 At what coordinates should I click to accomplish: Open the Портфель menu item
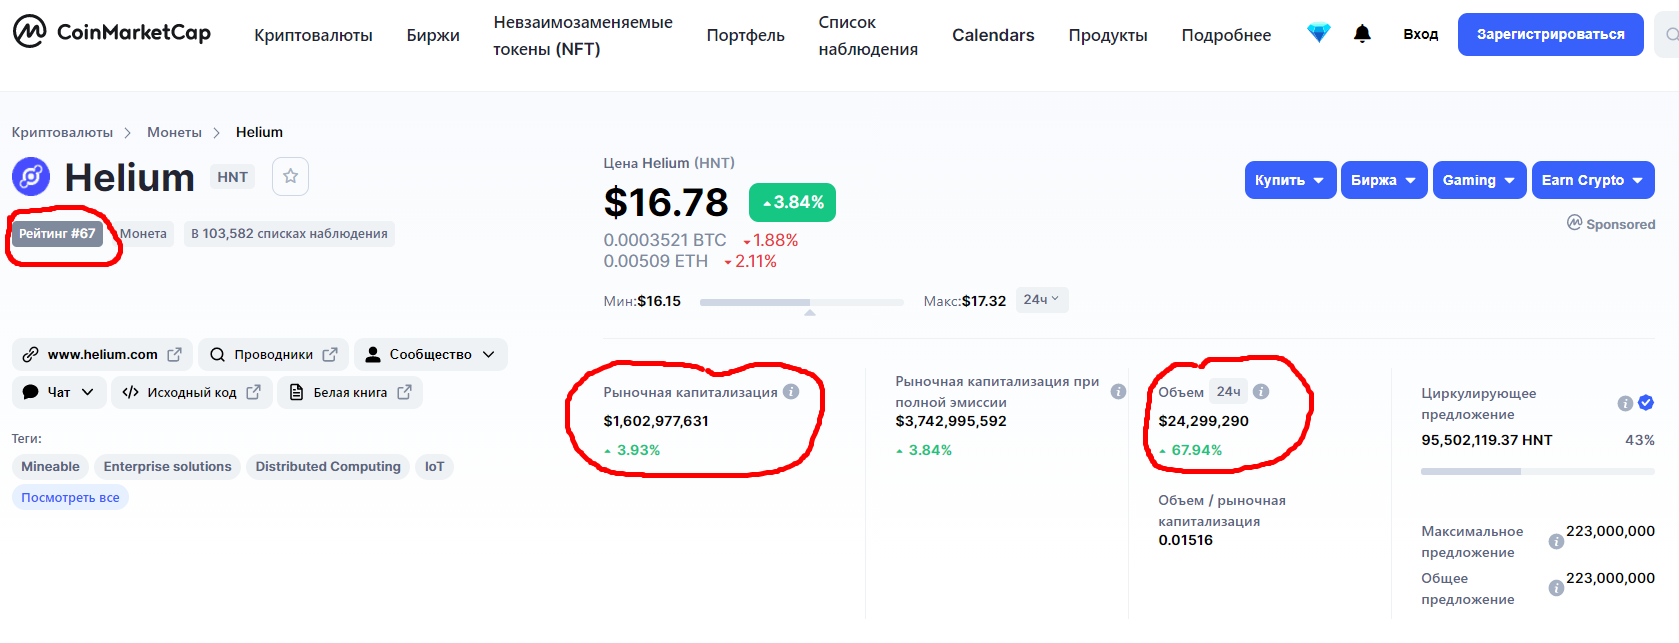coord(745,35)
